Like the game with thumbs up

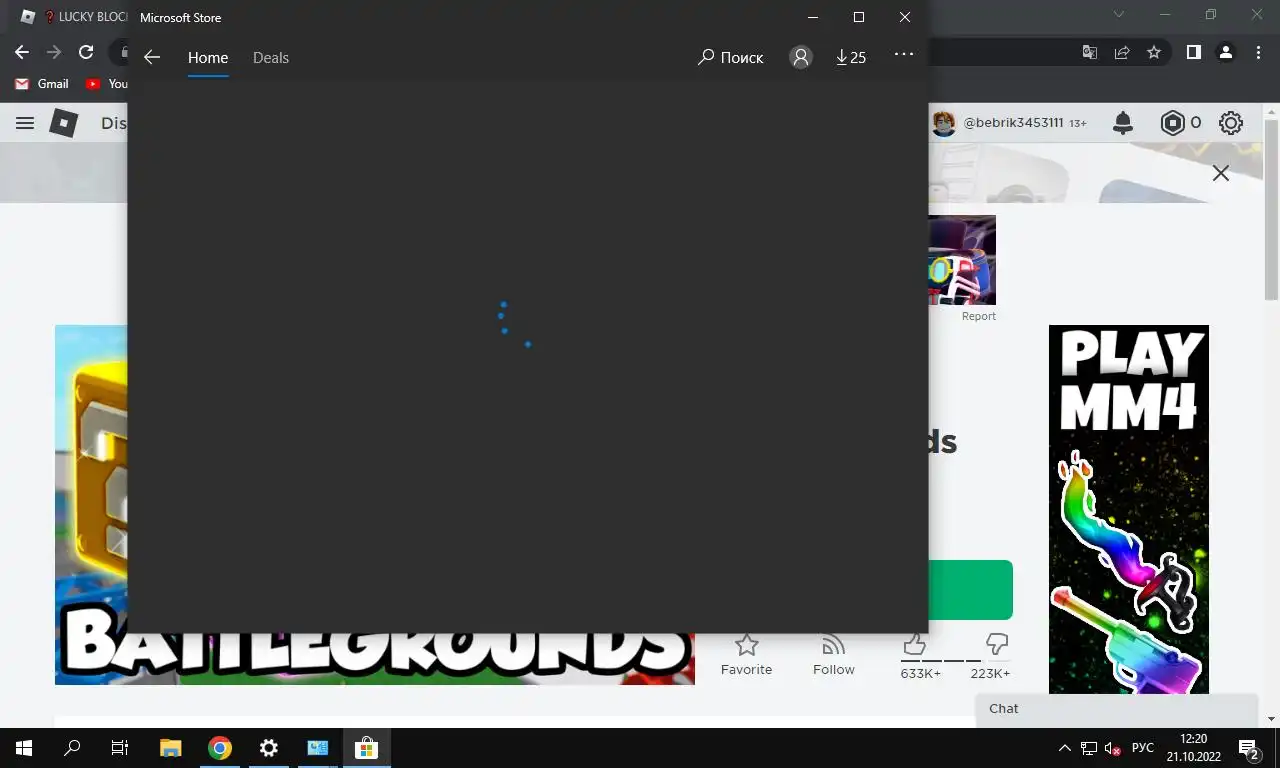(914, 643)
